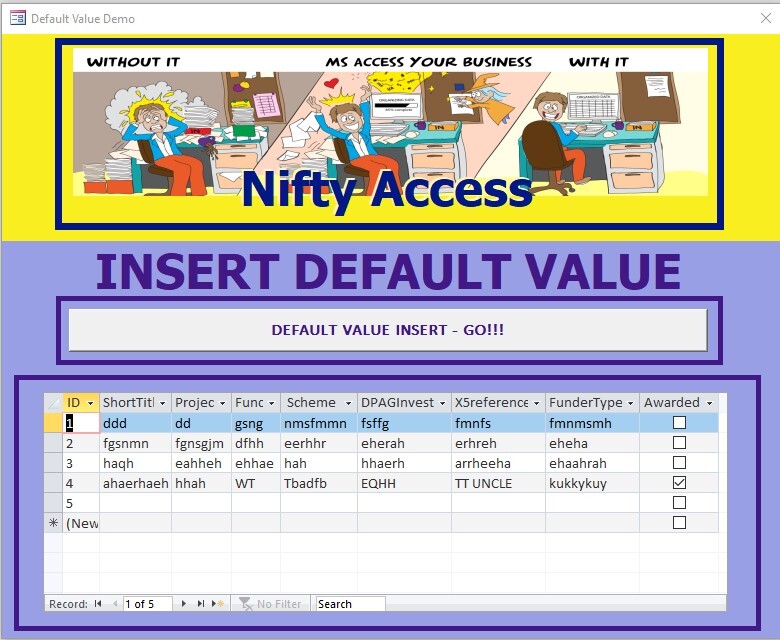Open the Awarded column filter dropdown
The image size is (780, 640).
709,403
